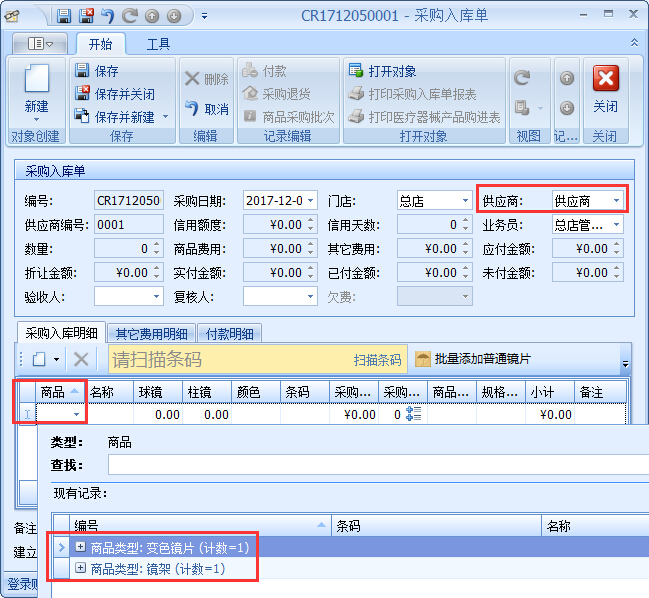Image resolution: width=649 pixels, height=598 pixels.
Task: Click the save icon in quick access toolbar
Action: (x=64, y=16)
